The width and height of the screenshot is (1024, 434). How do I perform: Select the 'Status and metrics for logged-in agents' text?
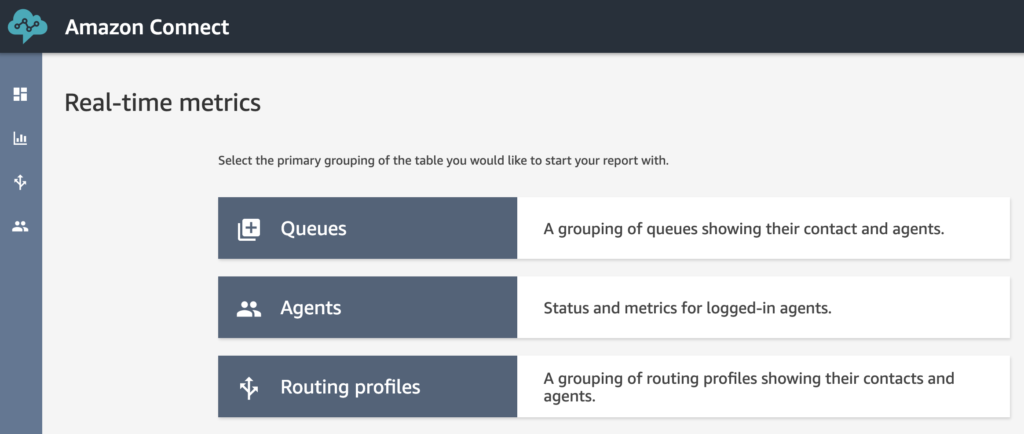688,308
